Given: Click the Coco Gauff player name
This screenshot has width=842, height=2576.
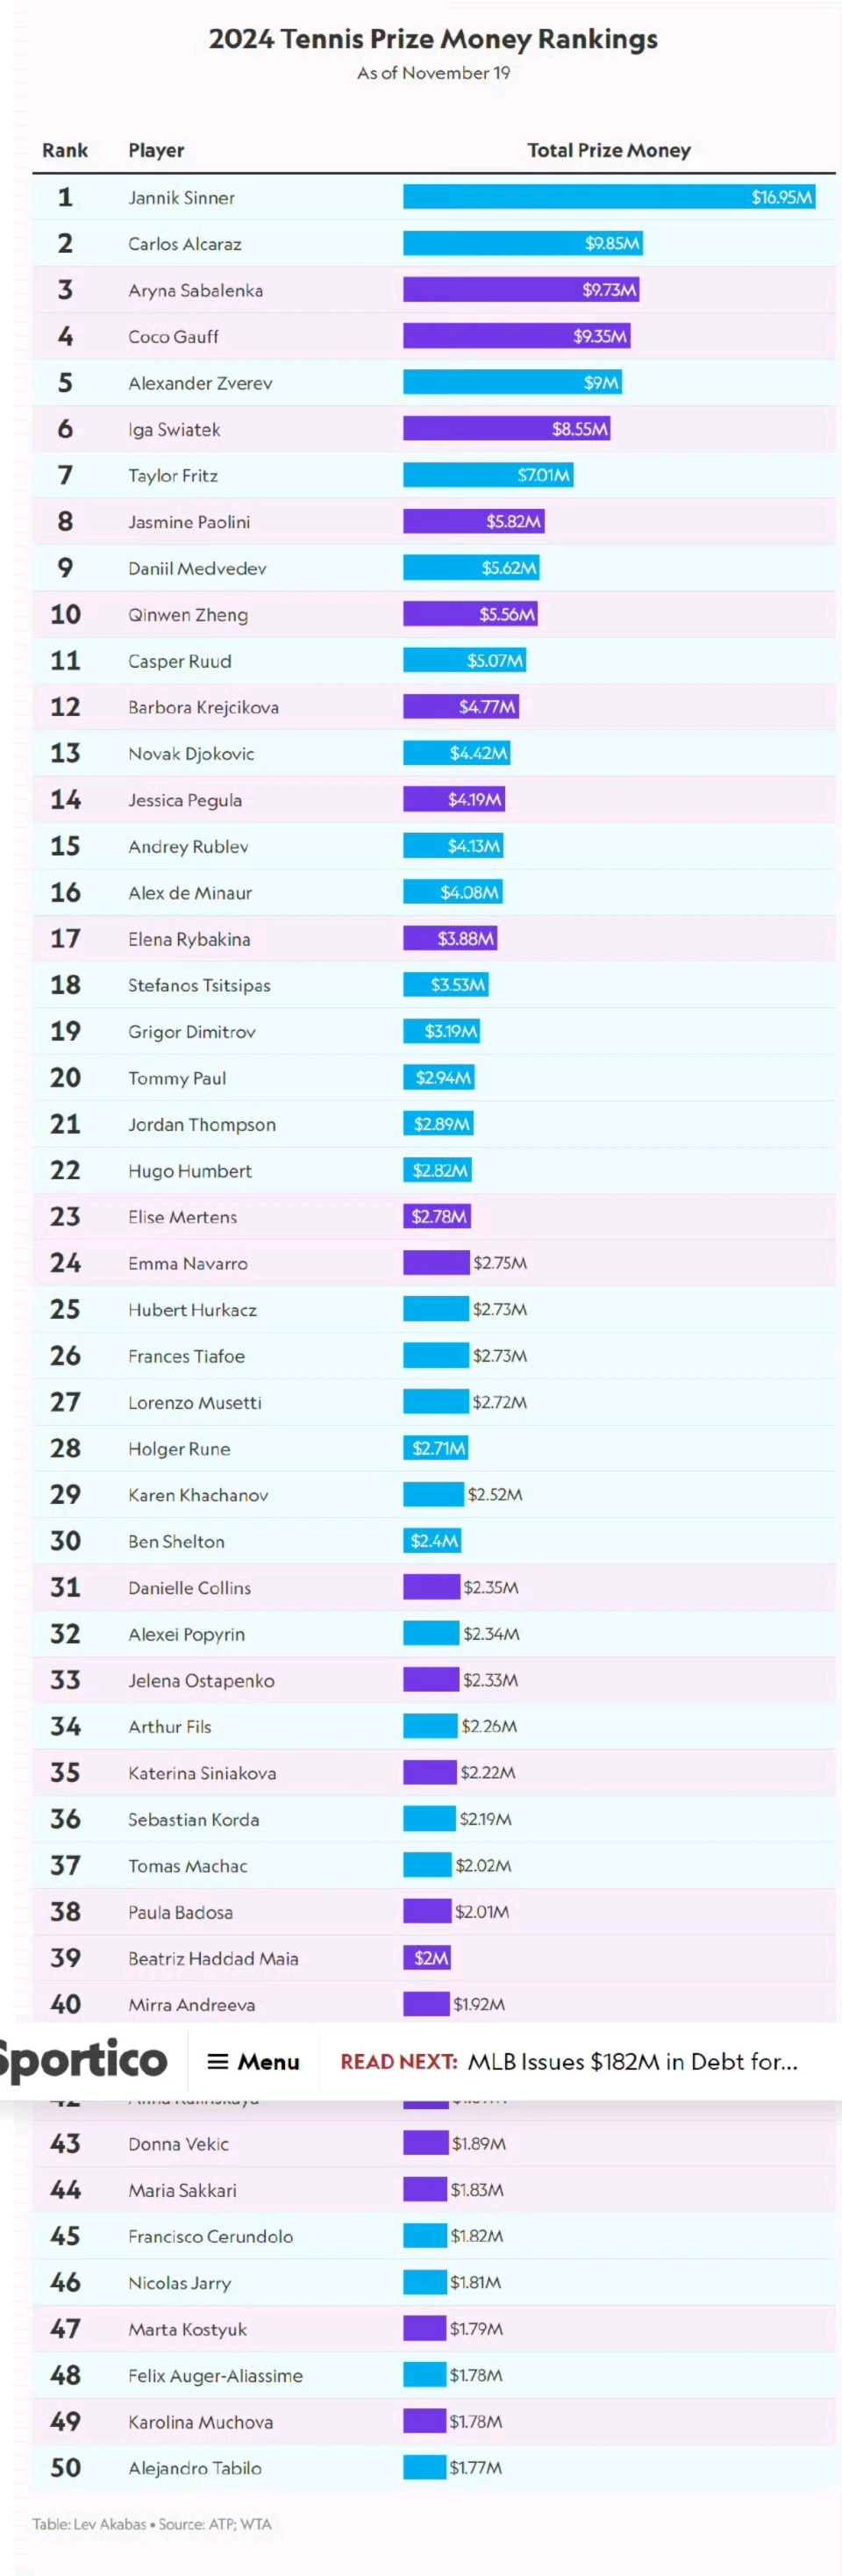Looking at the screenshot, I should [x=173, y=337].
